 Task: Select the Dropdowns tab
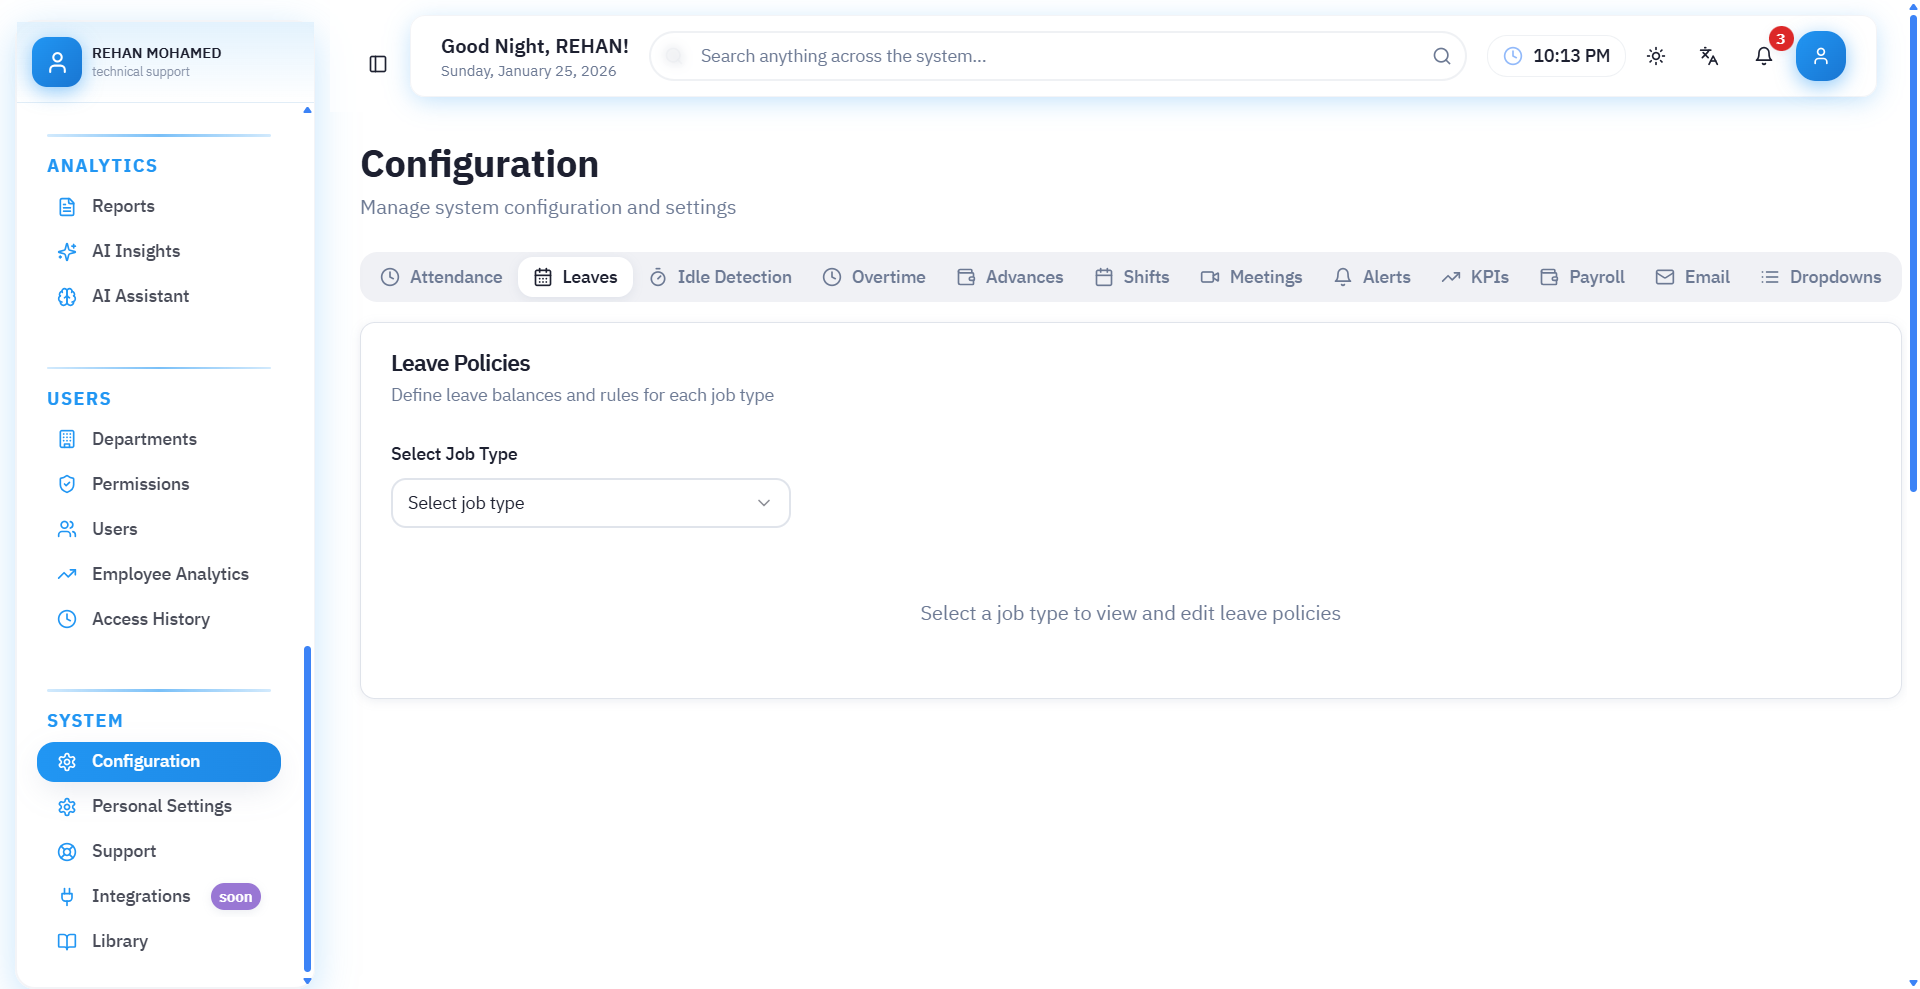point(1821,277)
